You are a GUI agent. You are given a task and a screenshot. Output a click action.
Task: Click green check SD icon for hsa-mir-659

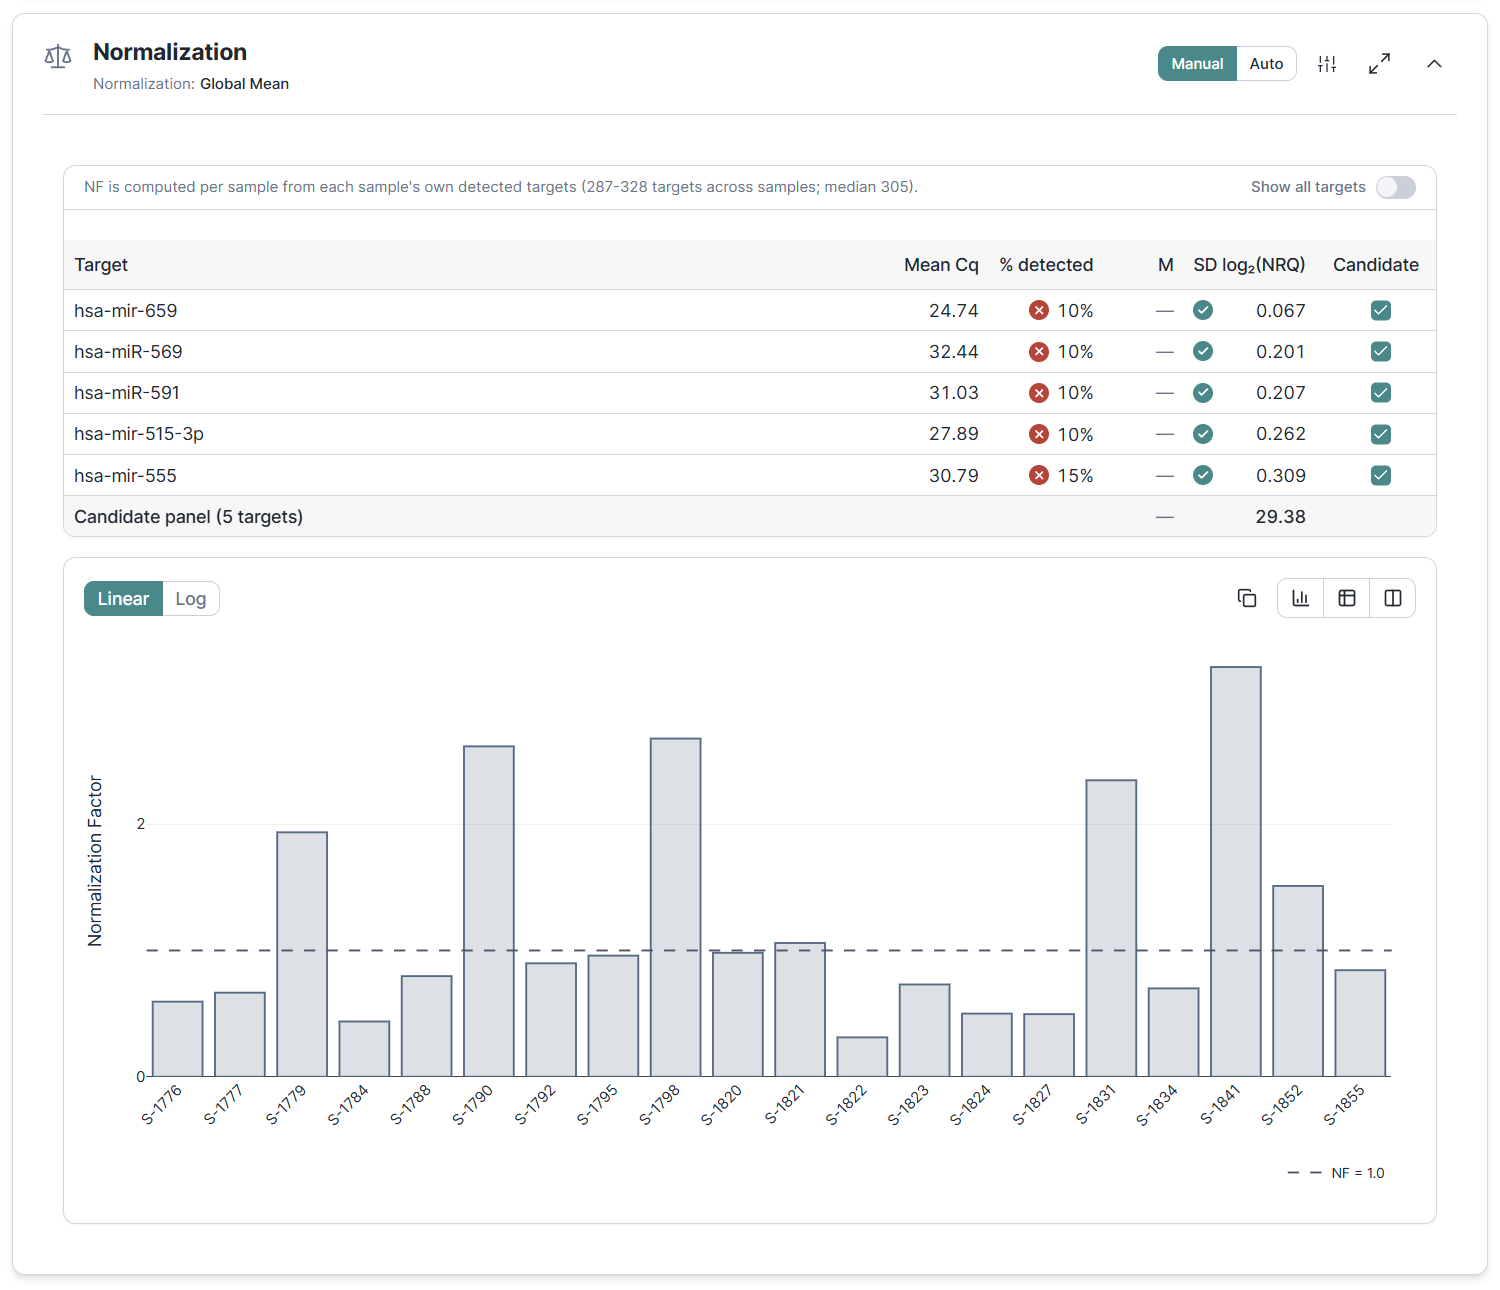[x=1203, y=310]
